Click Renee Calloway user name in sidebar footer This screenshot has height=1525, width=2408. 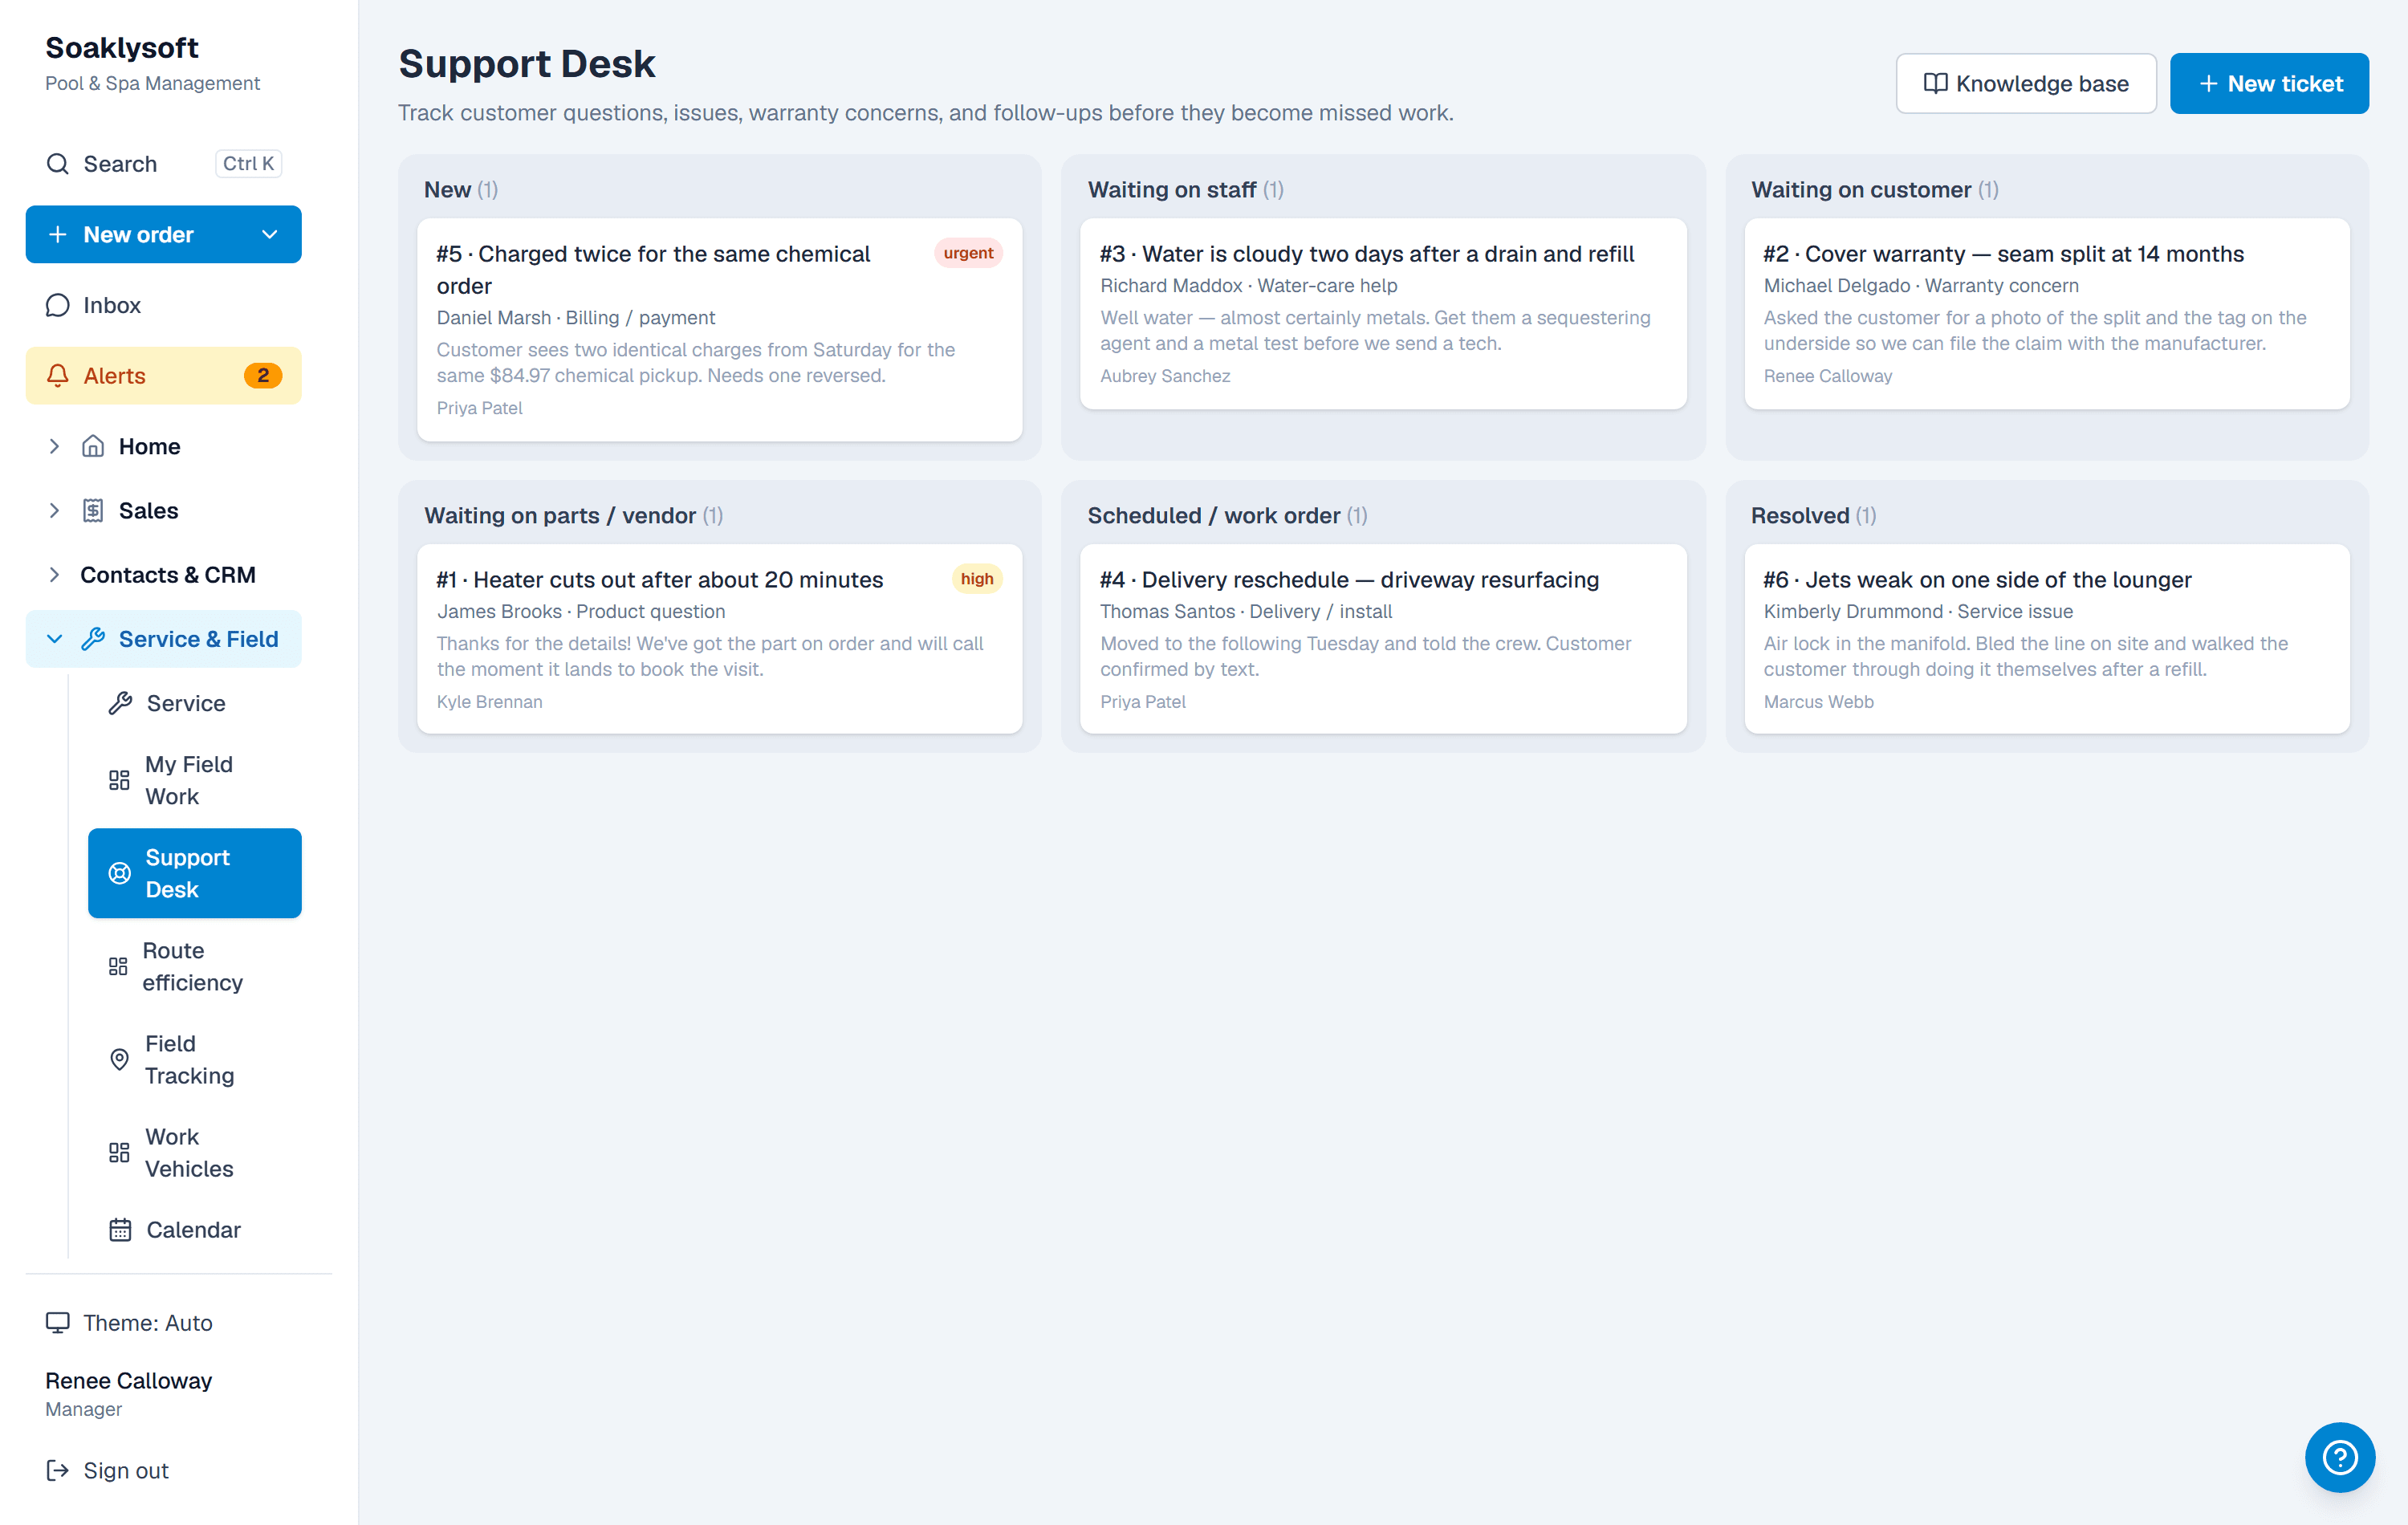128,1380
